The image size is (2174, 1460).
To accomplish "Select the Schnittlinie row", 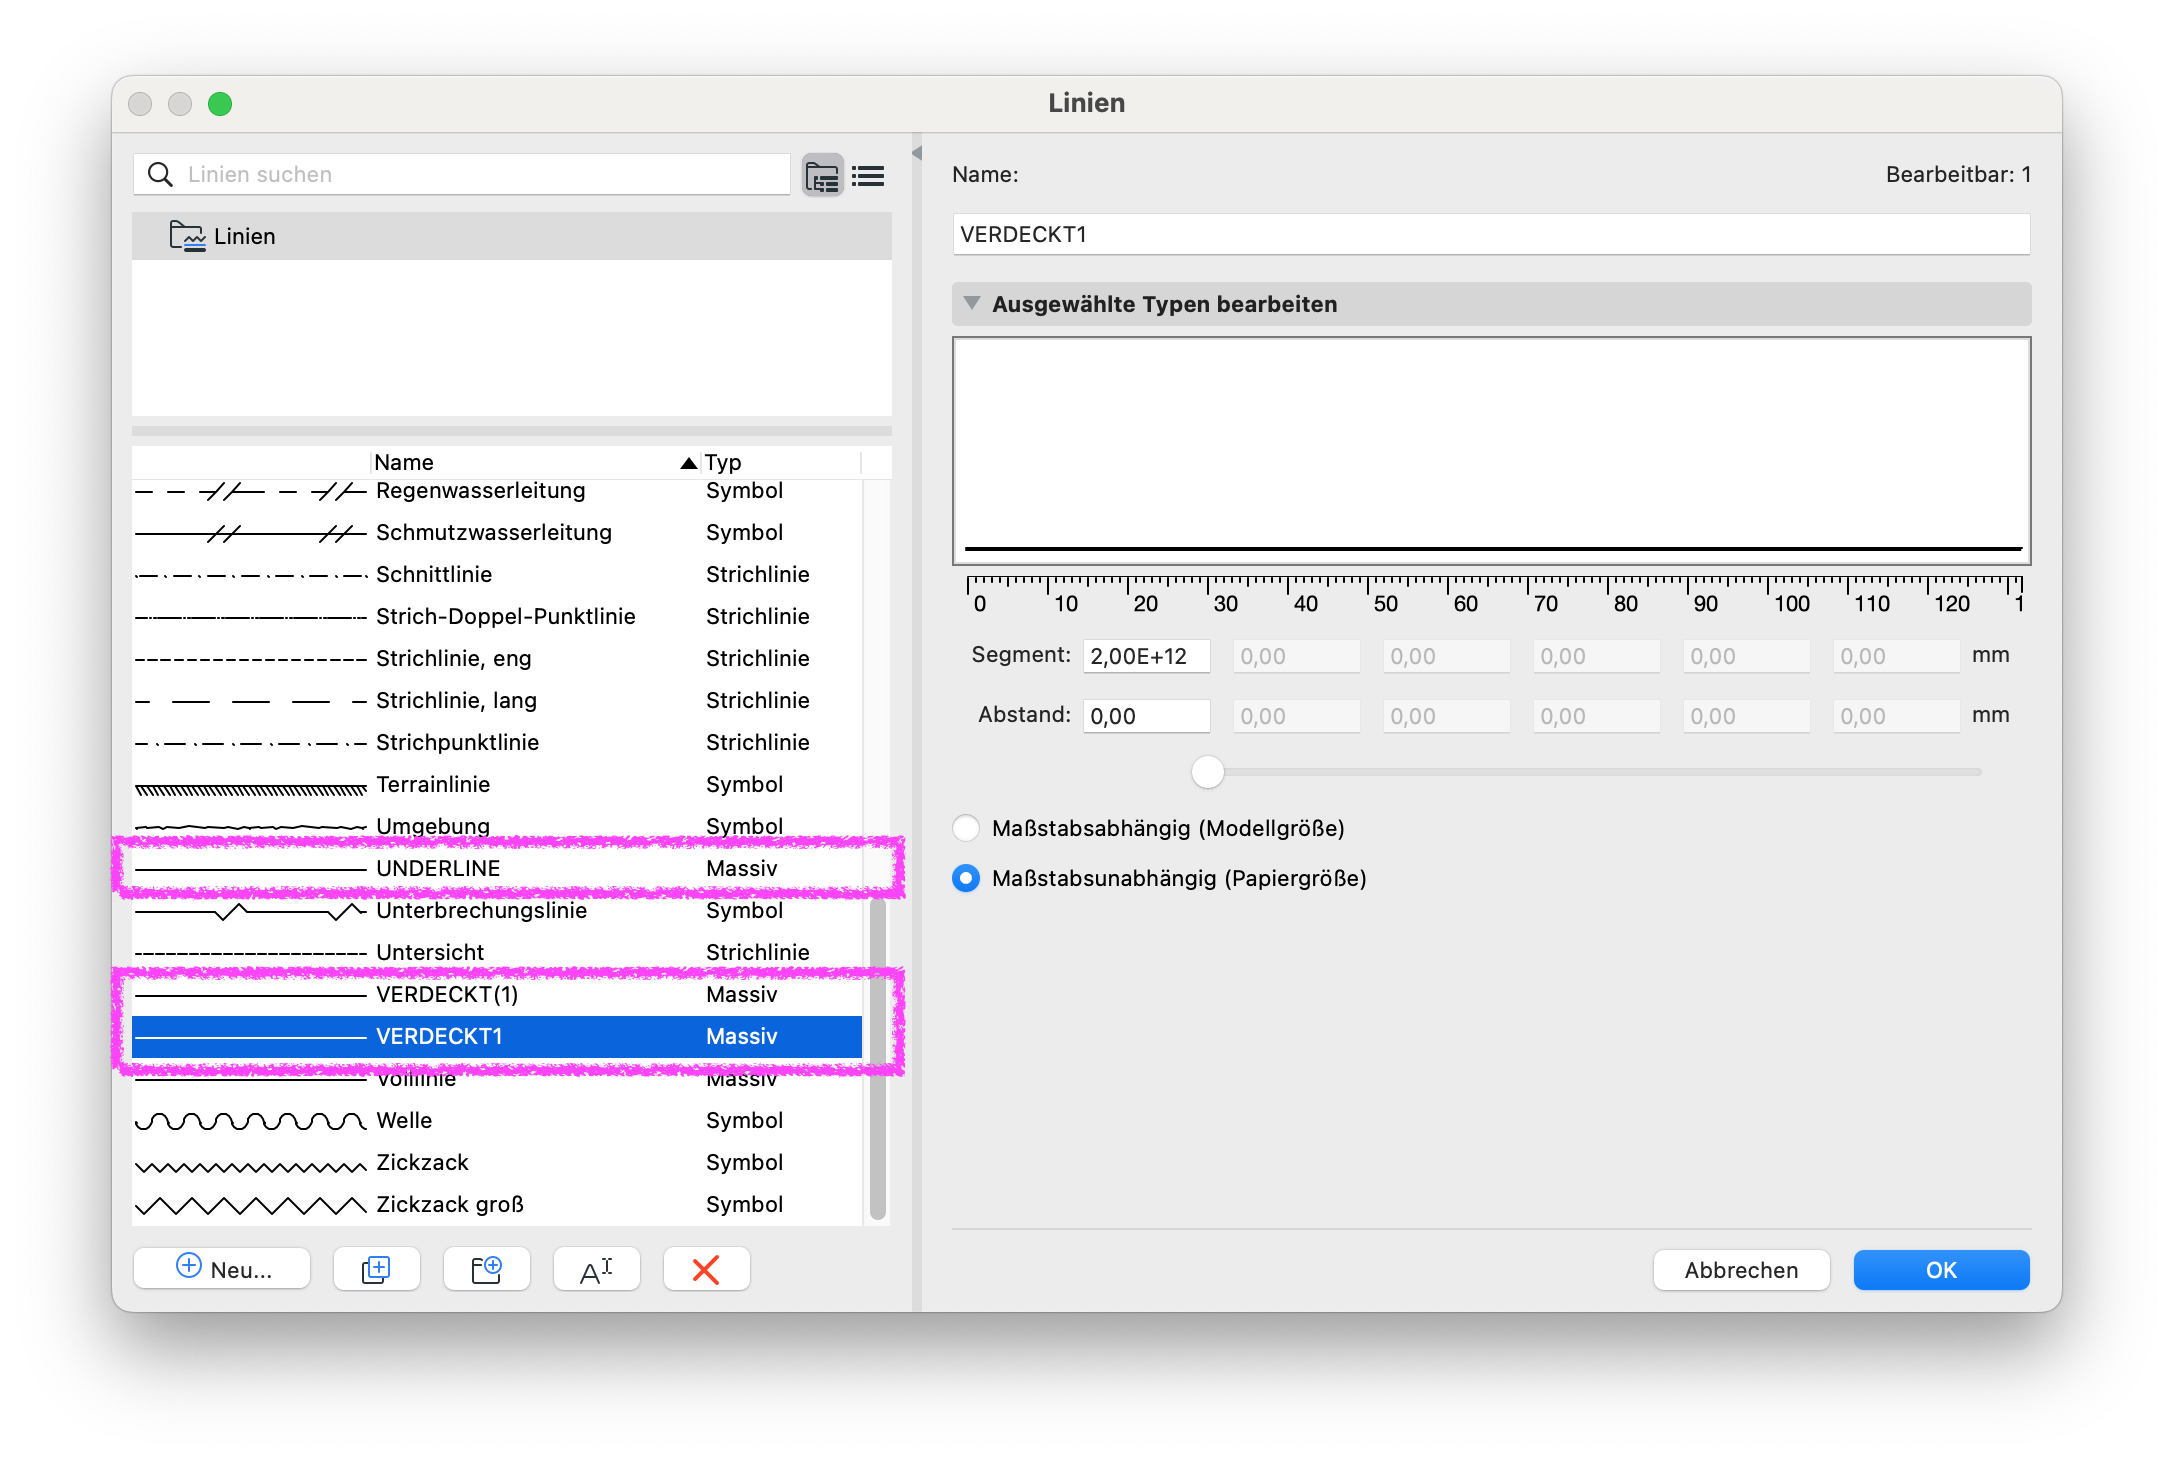I will [x=497, y=574].
